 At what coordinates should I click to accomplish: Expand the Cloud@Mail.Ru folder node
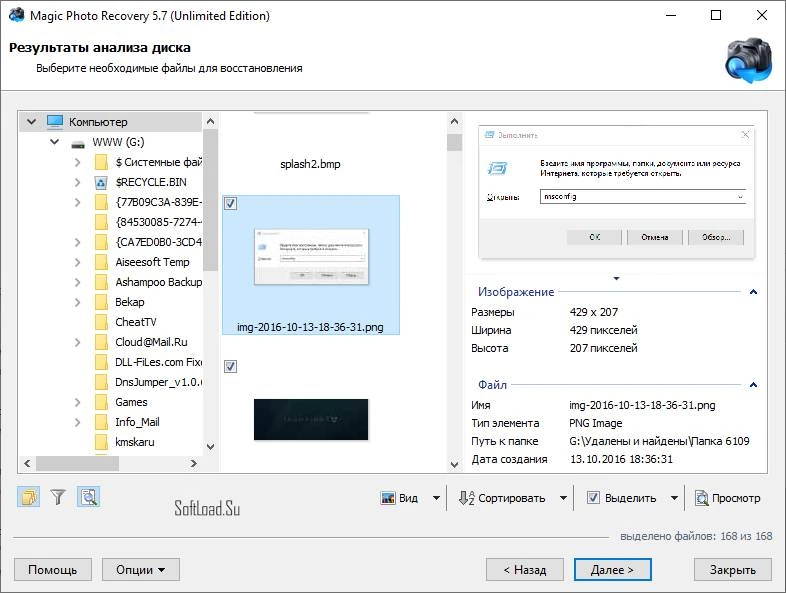coord(78,342)
